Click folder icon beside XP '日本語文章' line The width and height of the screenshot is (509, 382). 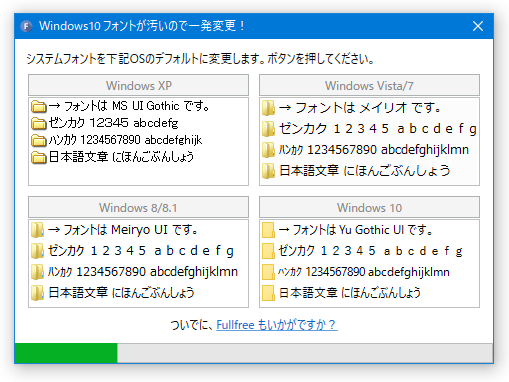[39, 157]
